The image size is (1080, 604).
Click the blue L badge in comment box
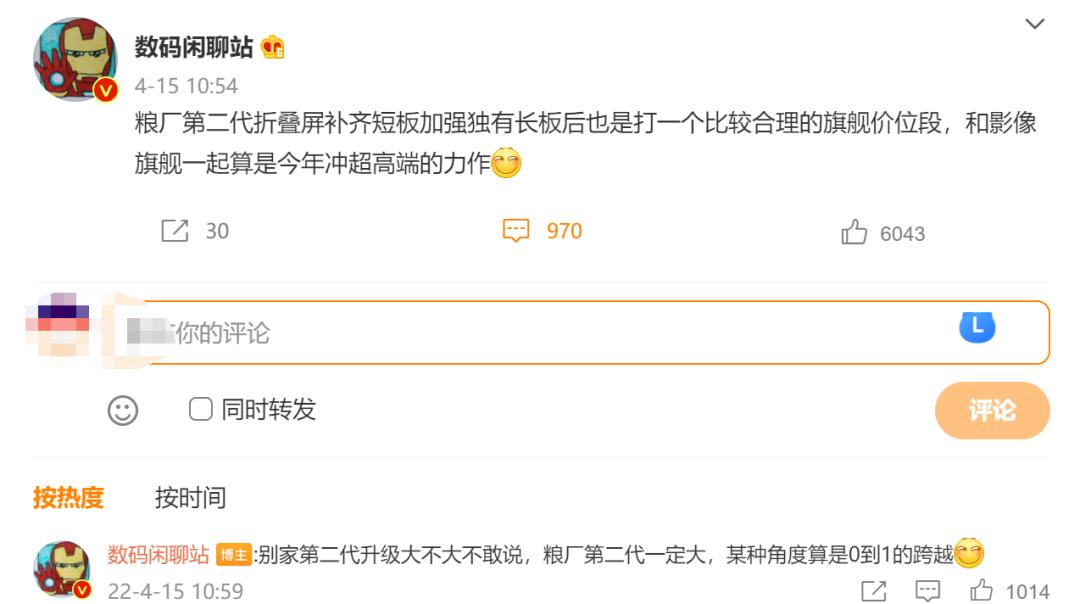(977, 327)
